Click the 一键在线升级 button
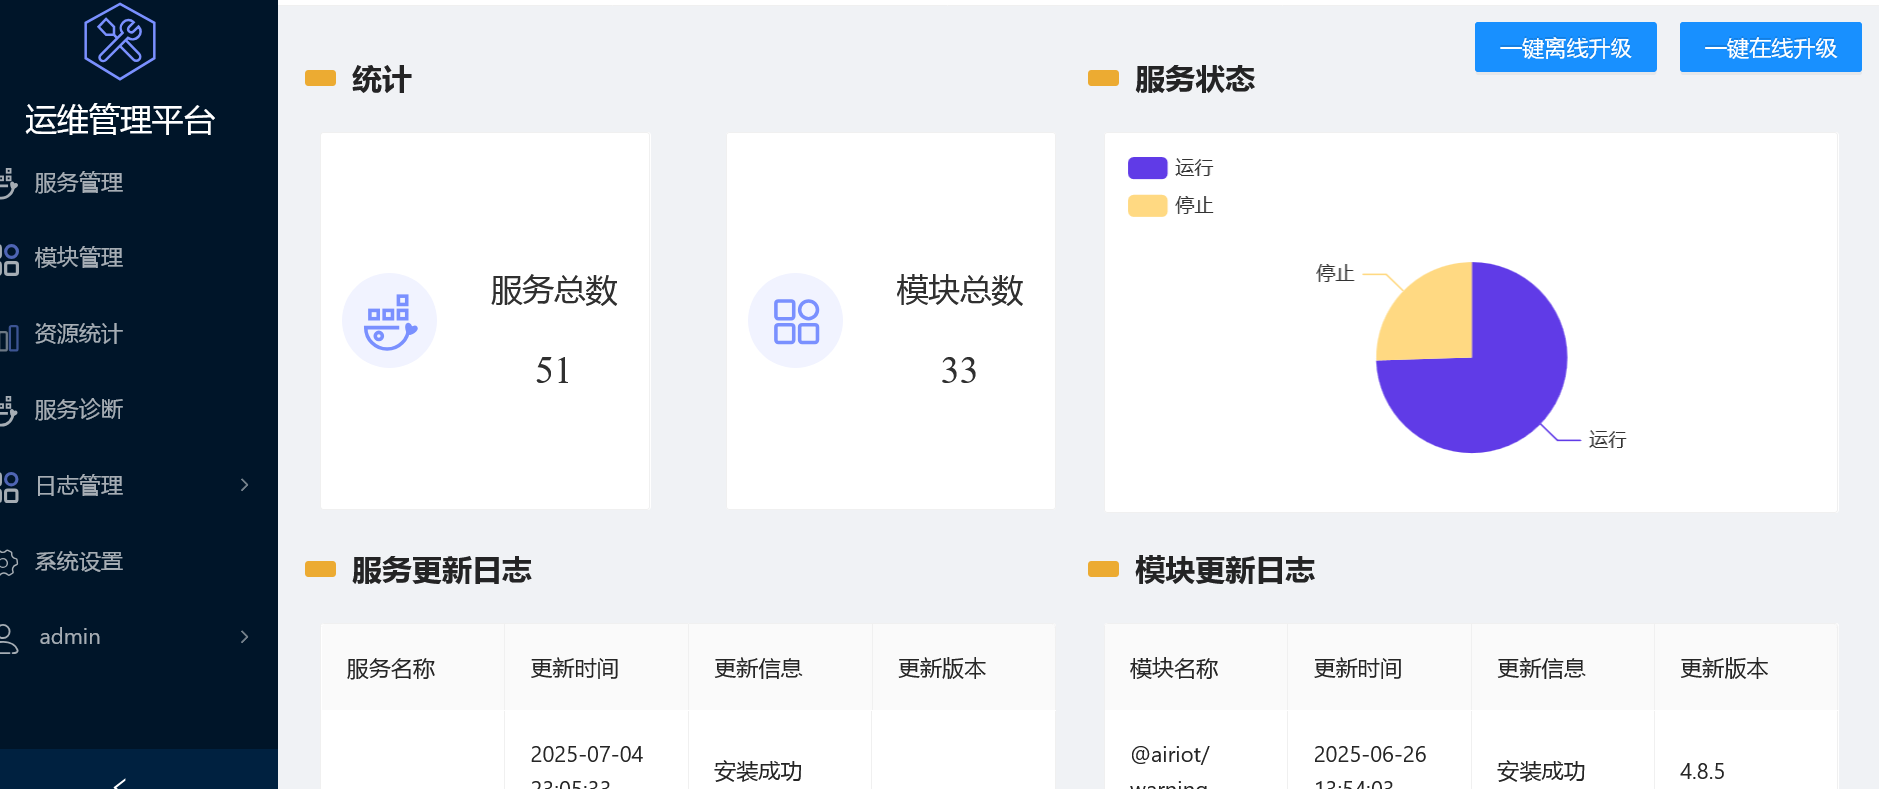The image size is (1880, 789). (1771, 47)
